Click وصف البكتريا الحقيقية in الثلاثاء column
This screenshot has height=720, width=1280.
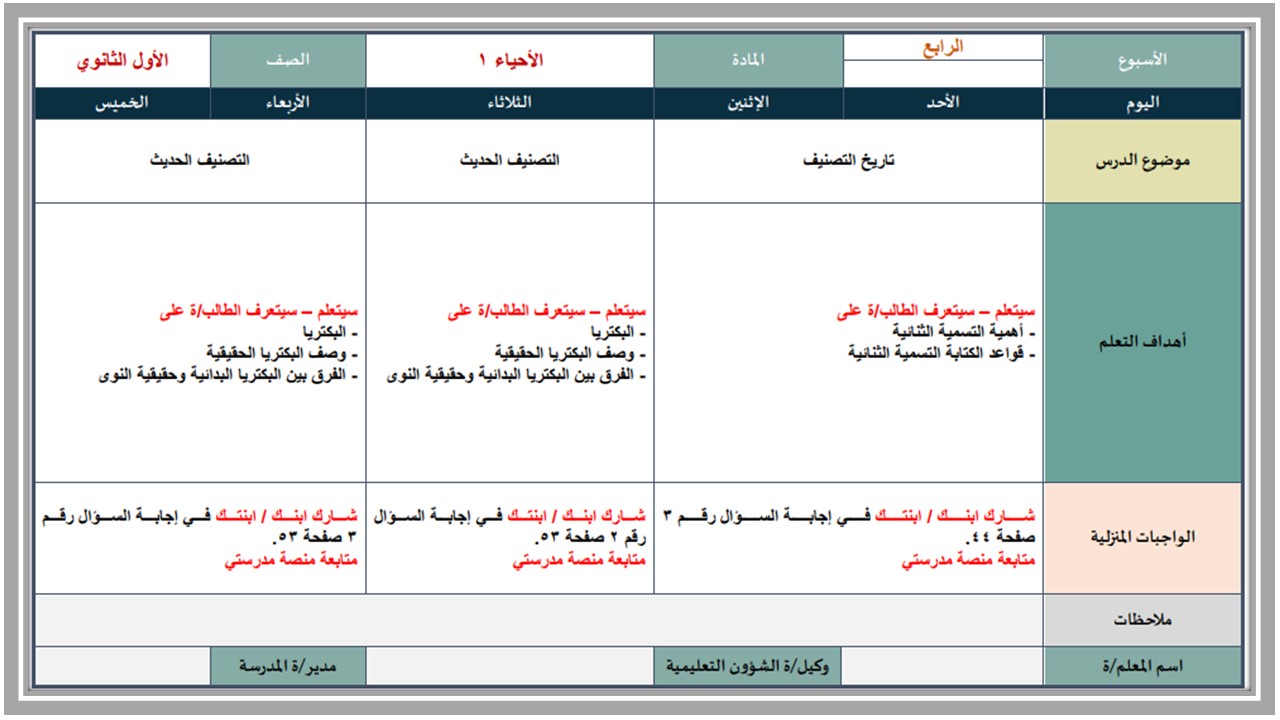(x=570, y=353)
